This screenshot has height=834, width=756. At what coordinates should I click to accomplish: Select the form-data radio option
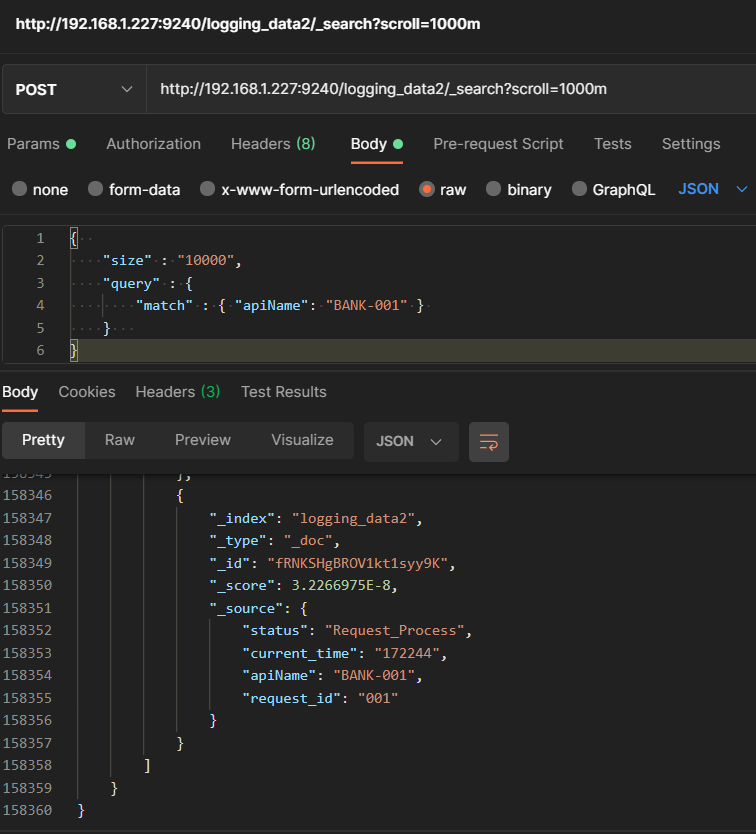(96, 189)
